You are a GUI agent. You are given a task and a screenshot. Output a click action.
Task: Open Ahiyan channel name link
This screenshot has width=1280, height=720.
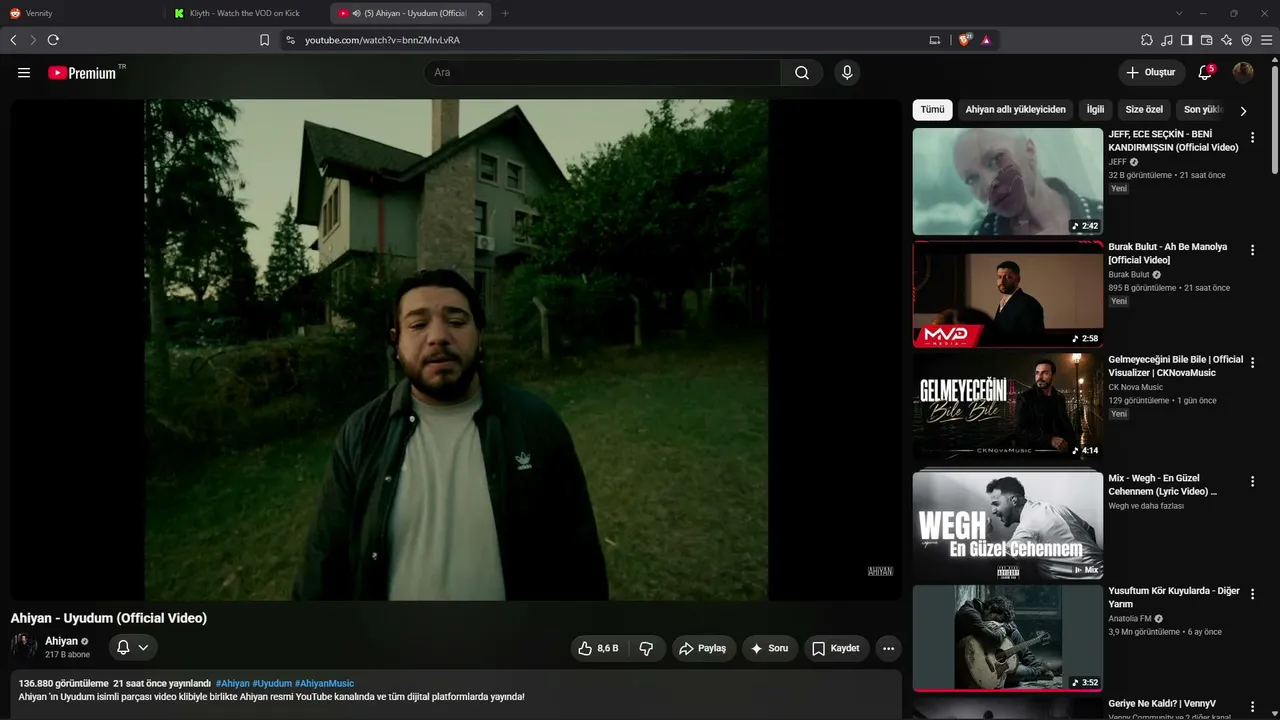coord(61,641)
